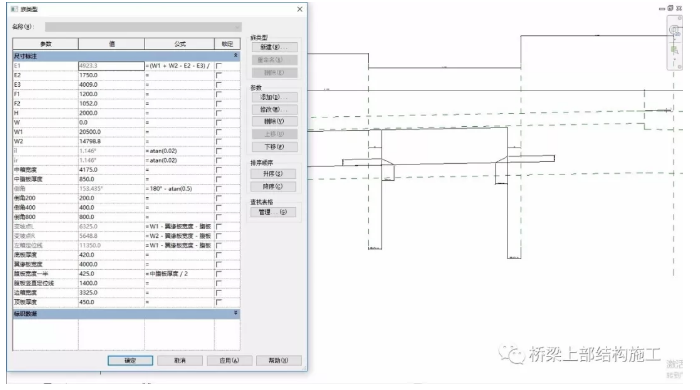The image size is (700, 390).
Task: Select the E1 value field 4923.3
Action: (111, 66)
